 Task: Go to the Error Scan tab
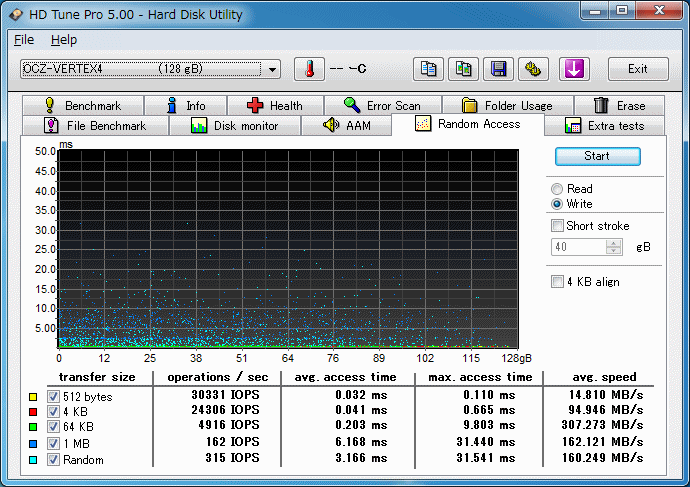[383, 106]
